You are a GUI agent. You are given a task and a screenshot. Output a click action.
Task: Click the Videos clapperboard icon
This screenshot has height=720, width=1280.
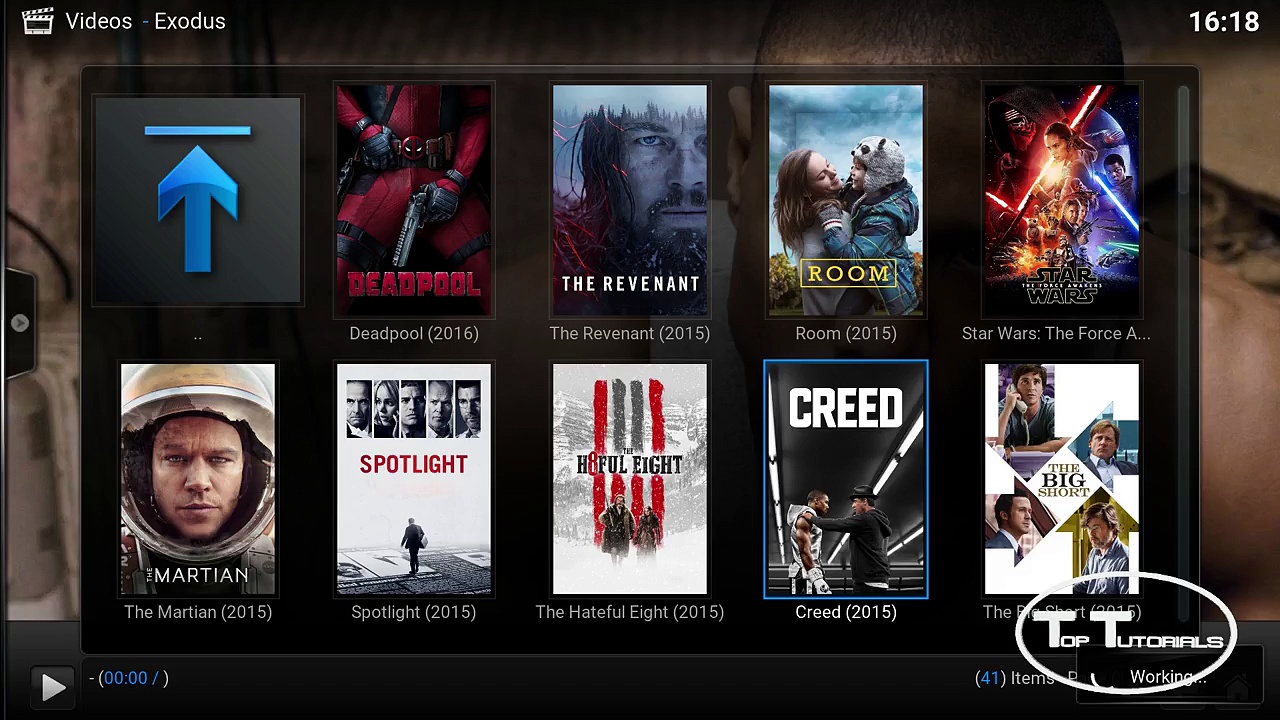pos(37,21)
